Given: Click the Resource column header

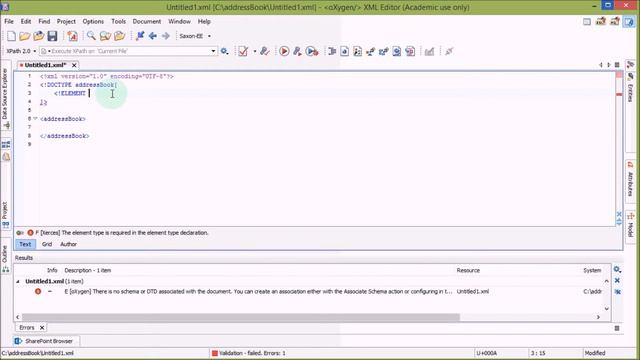Looking at the screenshot, I should pyautogui.click(x=468, y=270).
